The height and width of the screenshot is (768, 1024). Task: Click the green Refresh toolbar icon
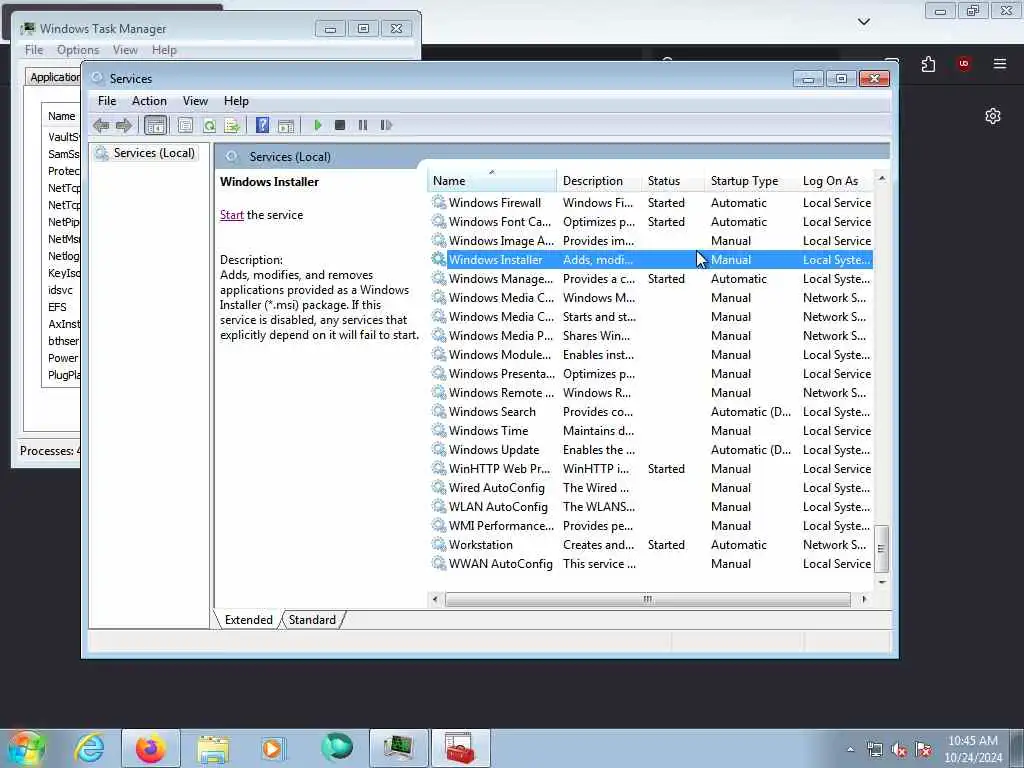pyautogui.click(x=209, y=125)
